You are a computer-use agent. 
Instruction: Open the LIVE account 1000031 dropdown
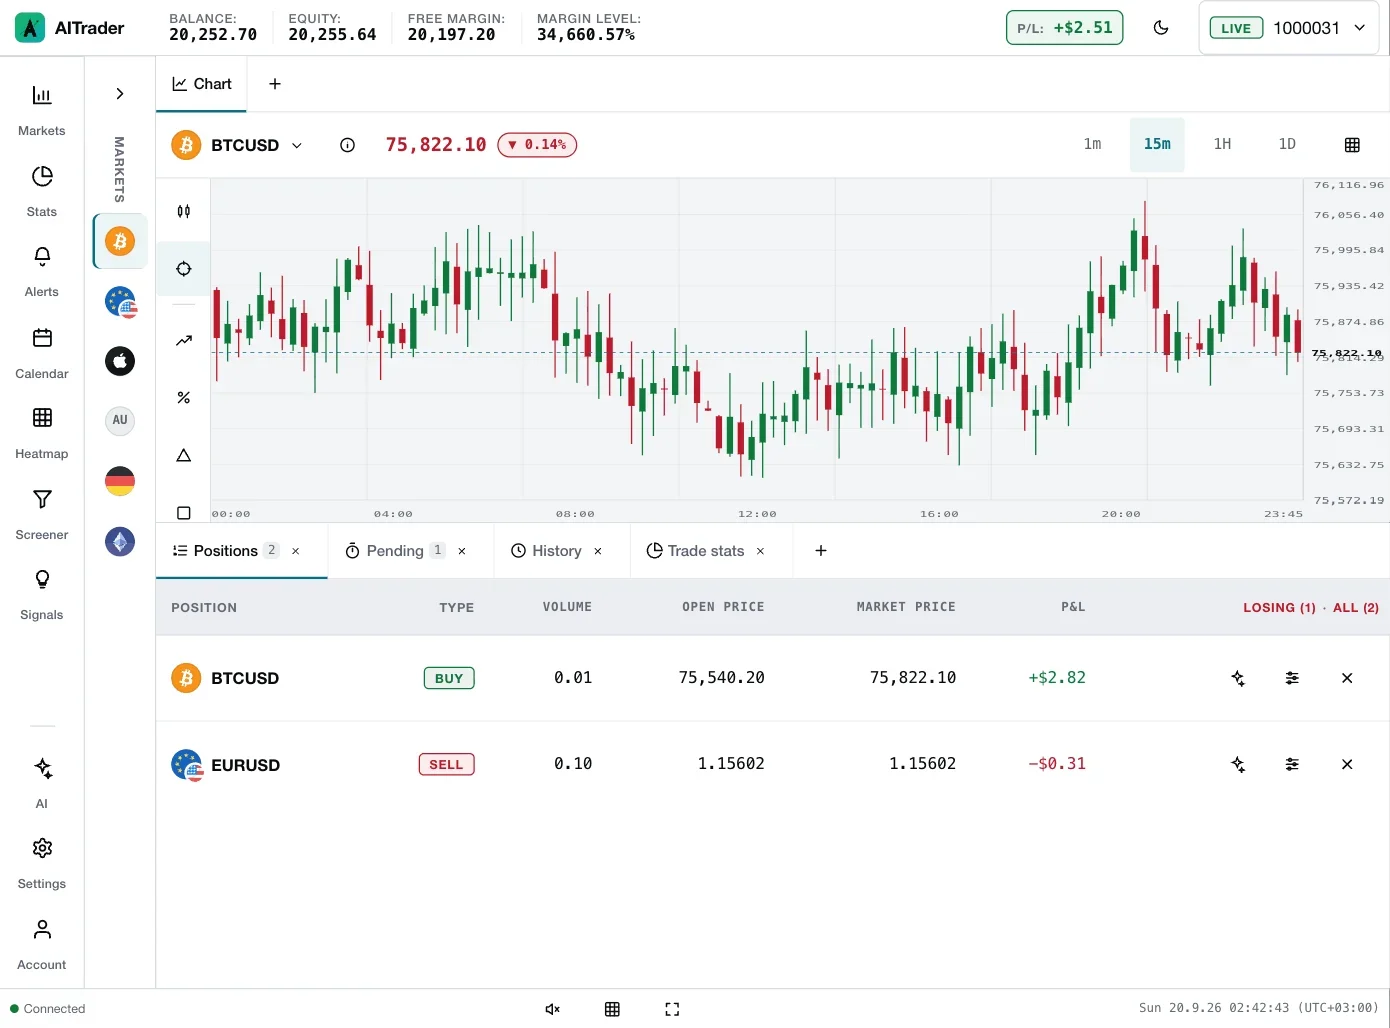(x=1288, y=28)
